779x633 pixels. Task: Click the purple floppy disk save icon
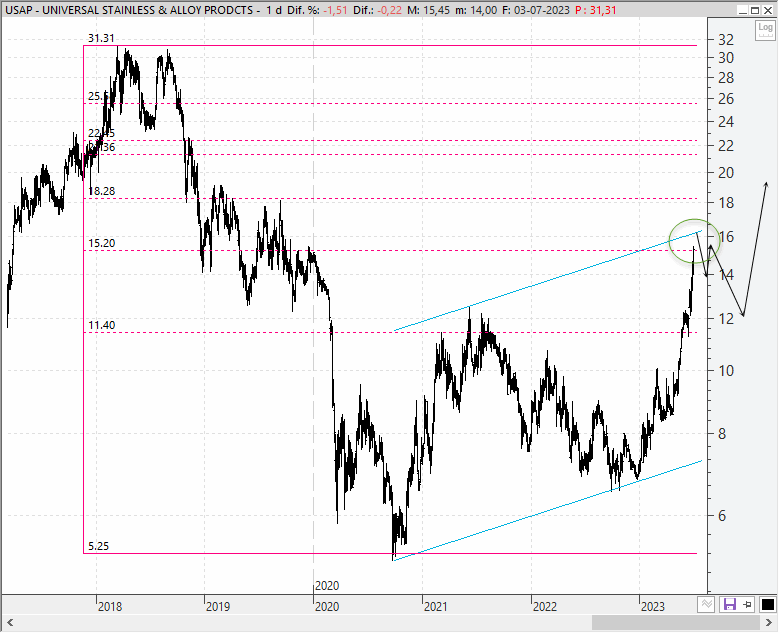(729, 605)
